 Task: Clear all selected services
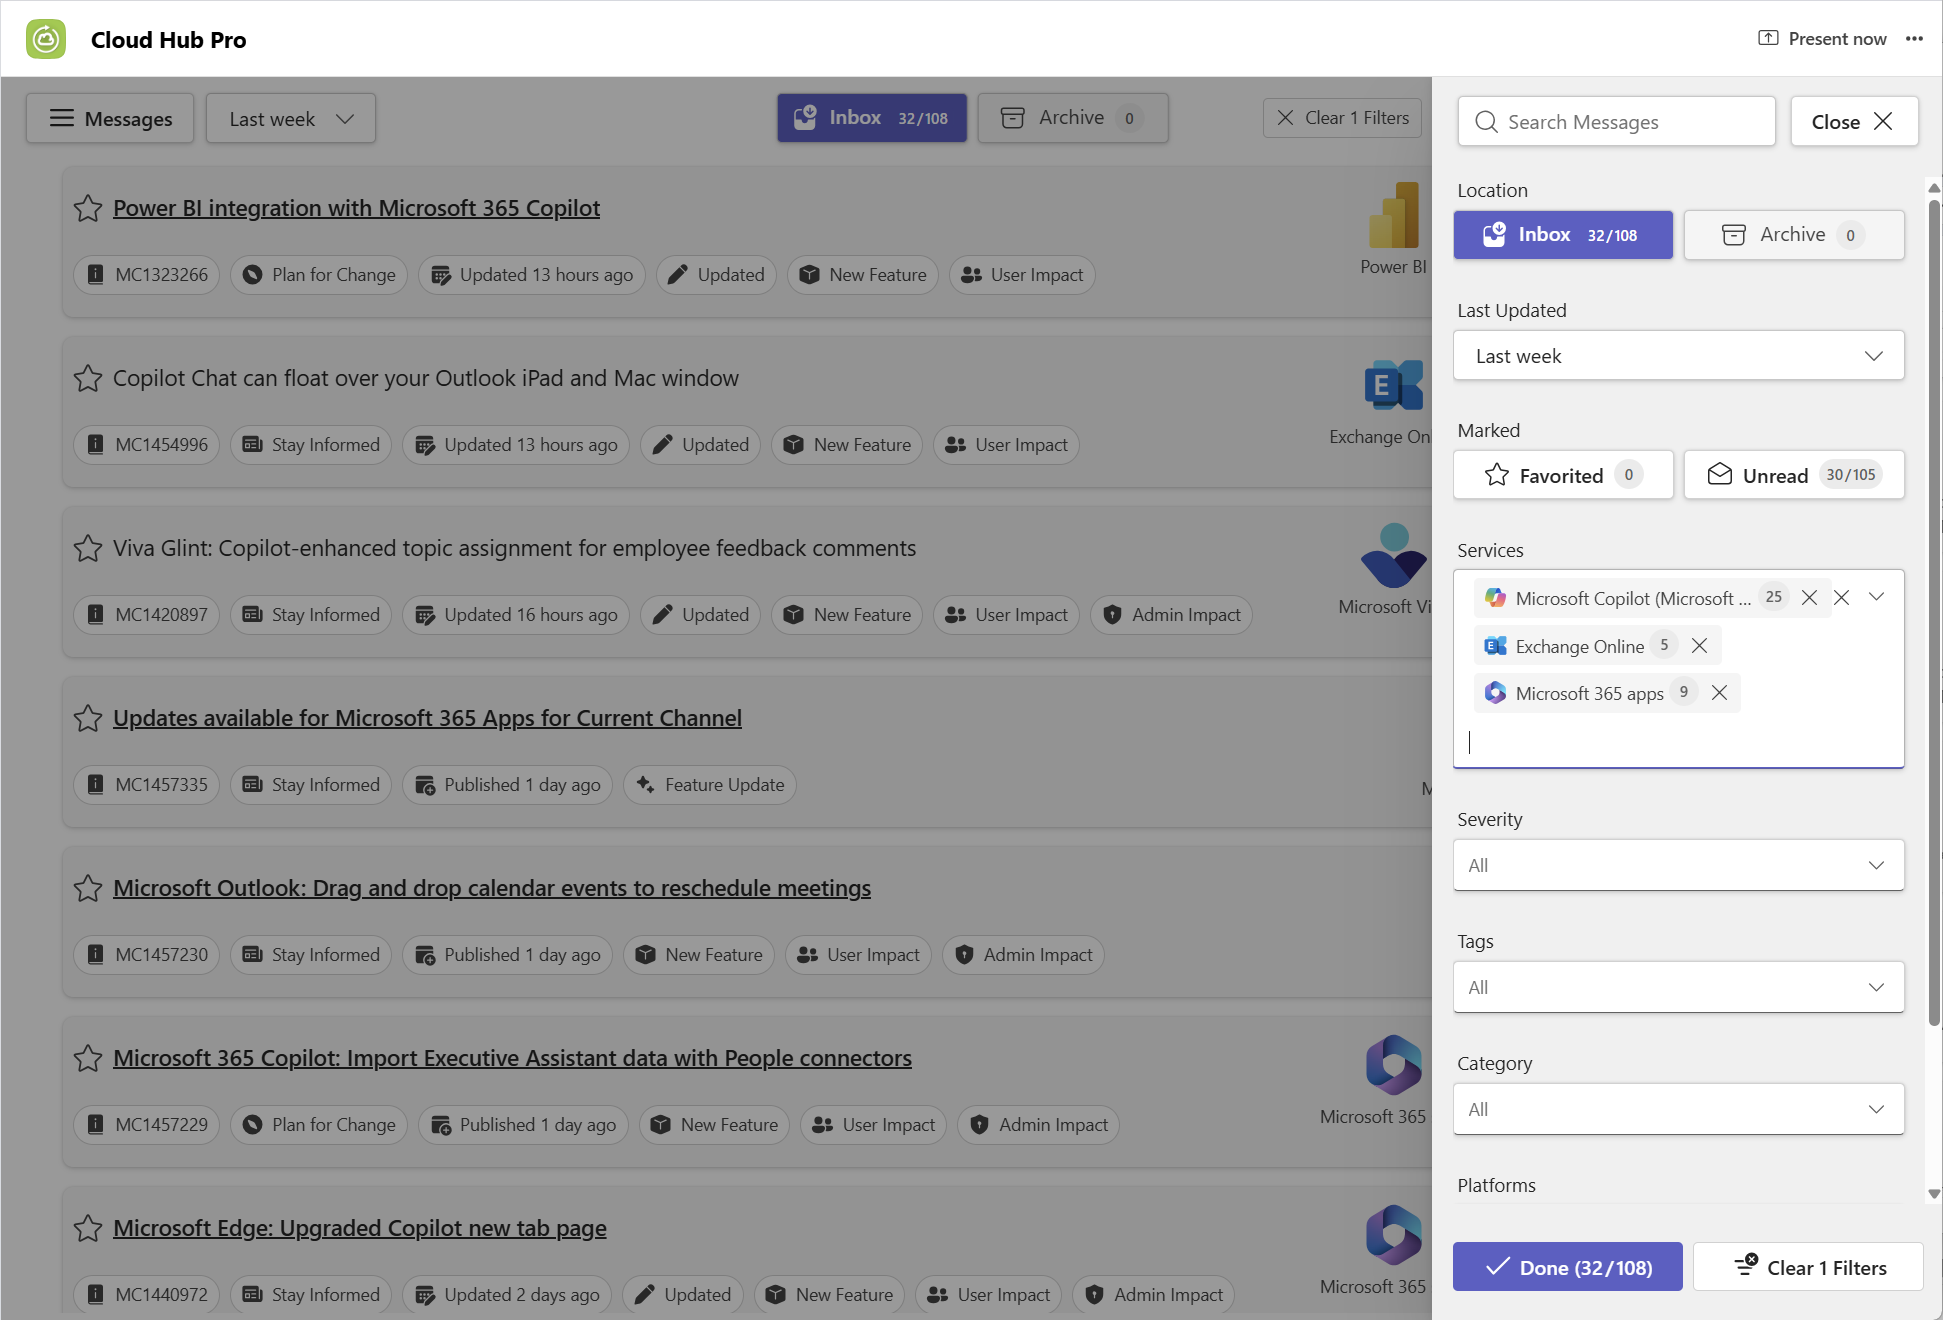pyautogui.click(x=1841, y=597)
